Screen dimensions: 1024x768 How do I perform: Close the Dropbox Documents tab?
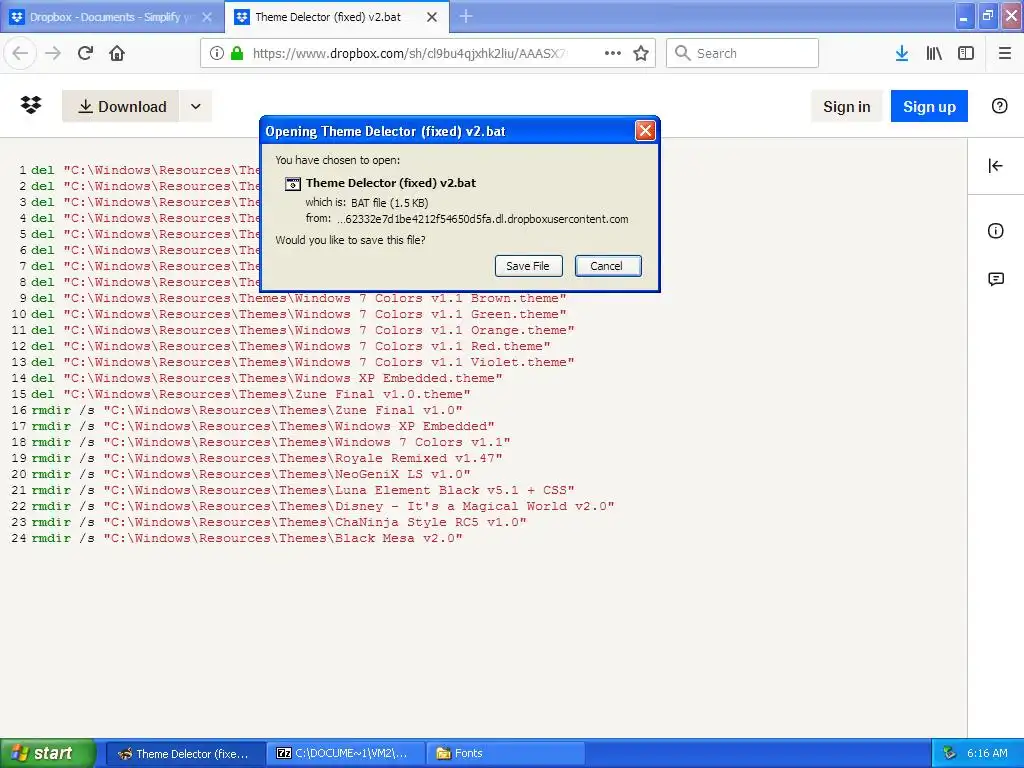click(207, 17)
